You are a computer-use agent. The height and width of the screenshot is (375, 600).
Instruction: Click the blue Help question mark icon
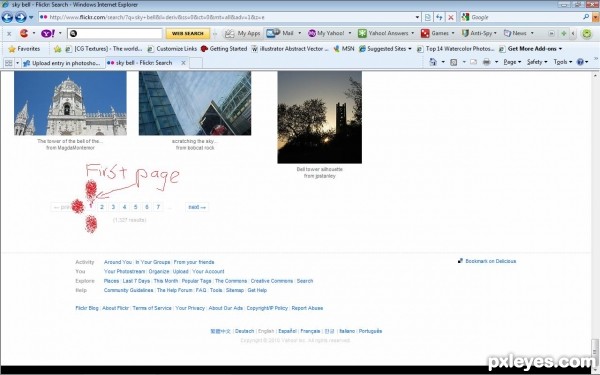pos(580,62)
